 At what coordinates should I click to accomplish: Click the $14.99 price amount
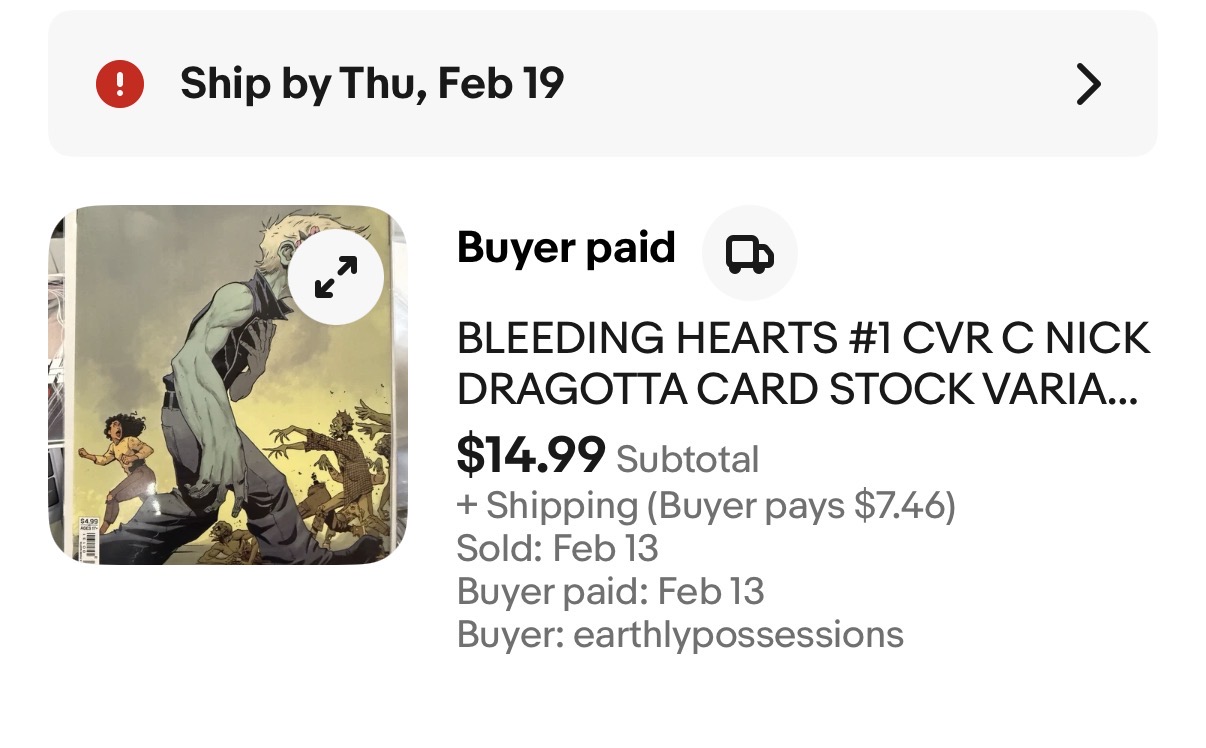tap(530, 456)
